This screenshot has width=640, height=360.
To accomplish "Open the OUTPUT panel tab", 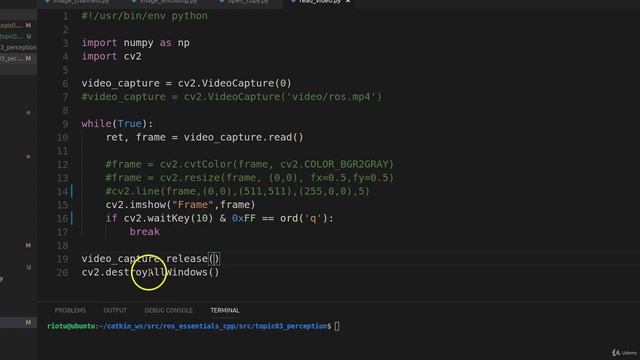I will tap(115, 310).
